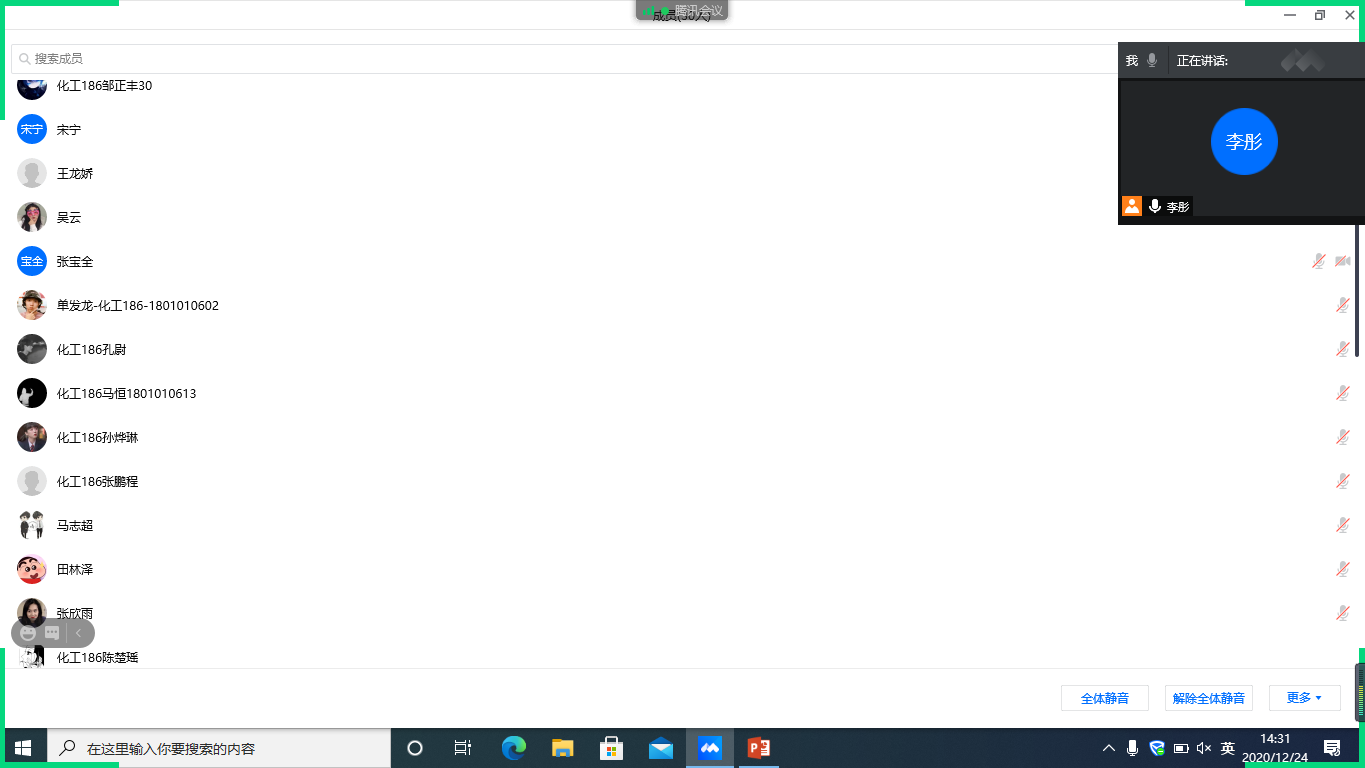Viewport: 1365px width, 768px height.
Task: Click 化工186张鹏程's gray avatar
Action: 32,481
